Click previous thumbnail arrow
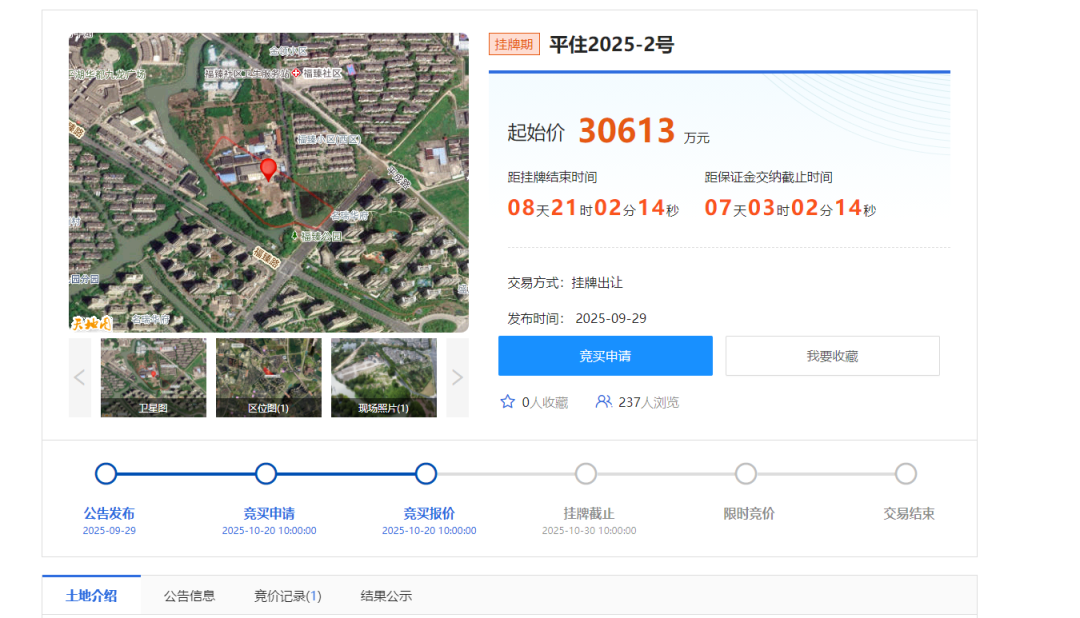The image size is (1080, 618). coord(80,377)
